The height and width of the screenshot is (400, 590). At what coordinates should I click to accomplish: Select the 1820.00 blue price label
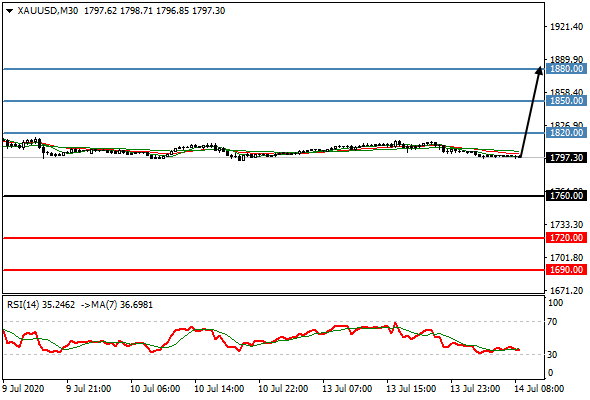click(566, 133)
